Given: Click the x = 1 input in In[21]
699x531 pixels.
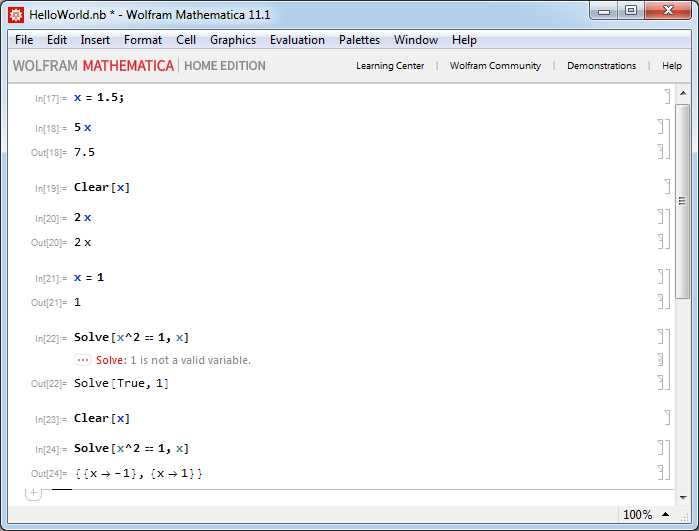Looking at the screenshot, I should point(89,277).
